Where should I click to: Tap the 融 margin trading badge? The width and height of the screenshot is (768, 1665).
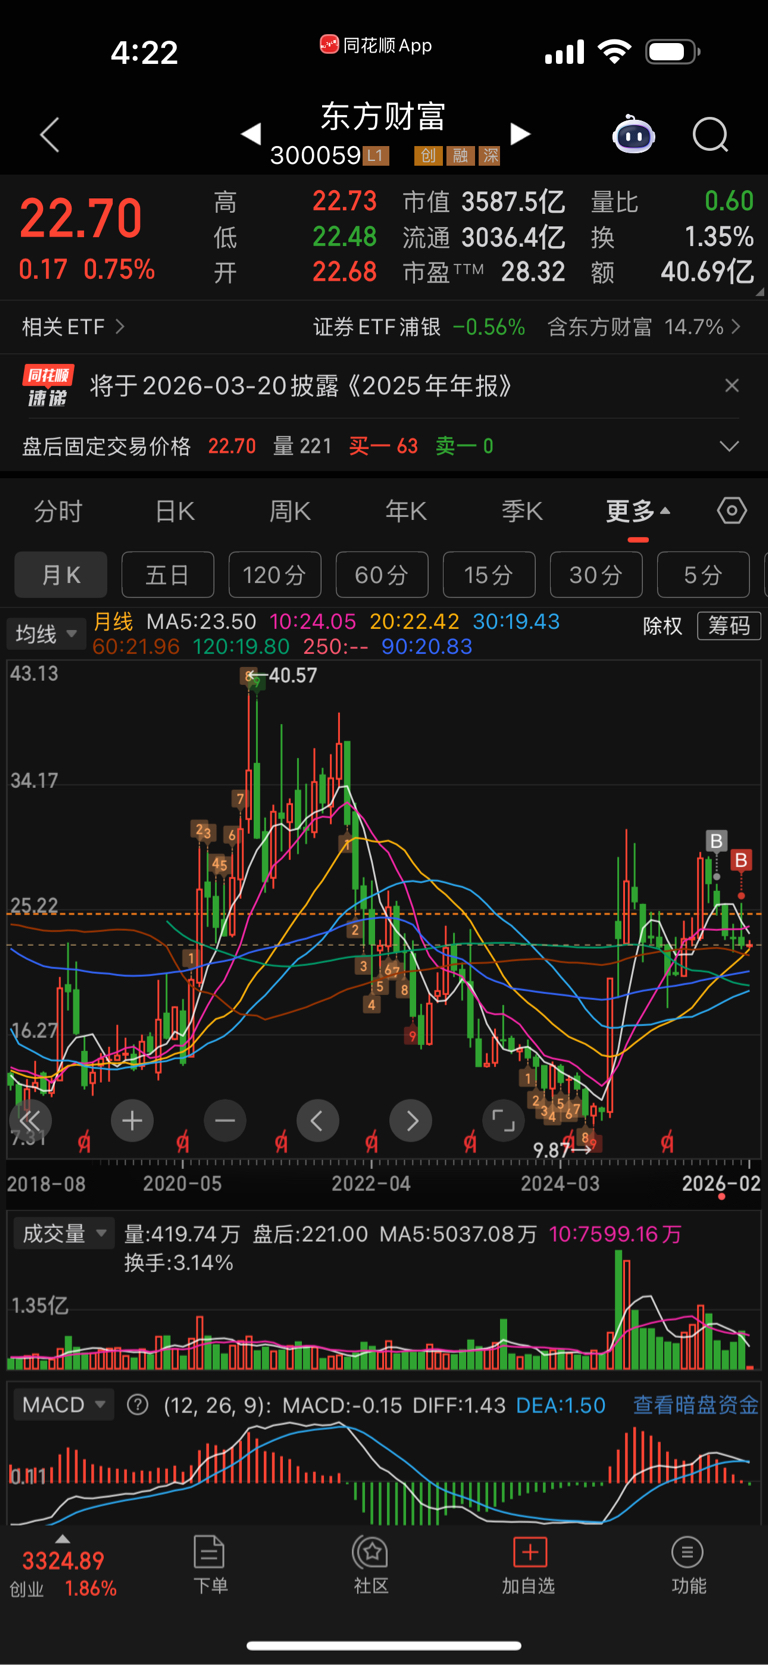click(x=459, y=155)
